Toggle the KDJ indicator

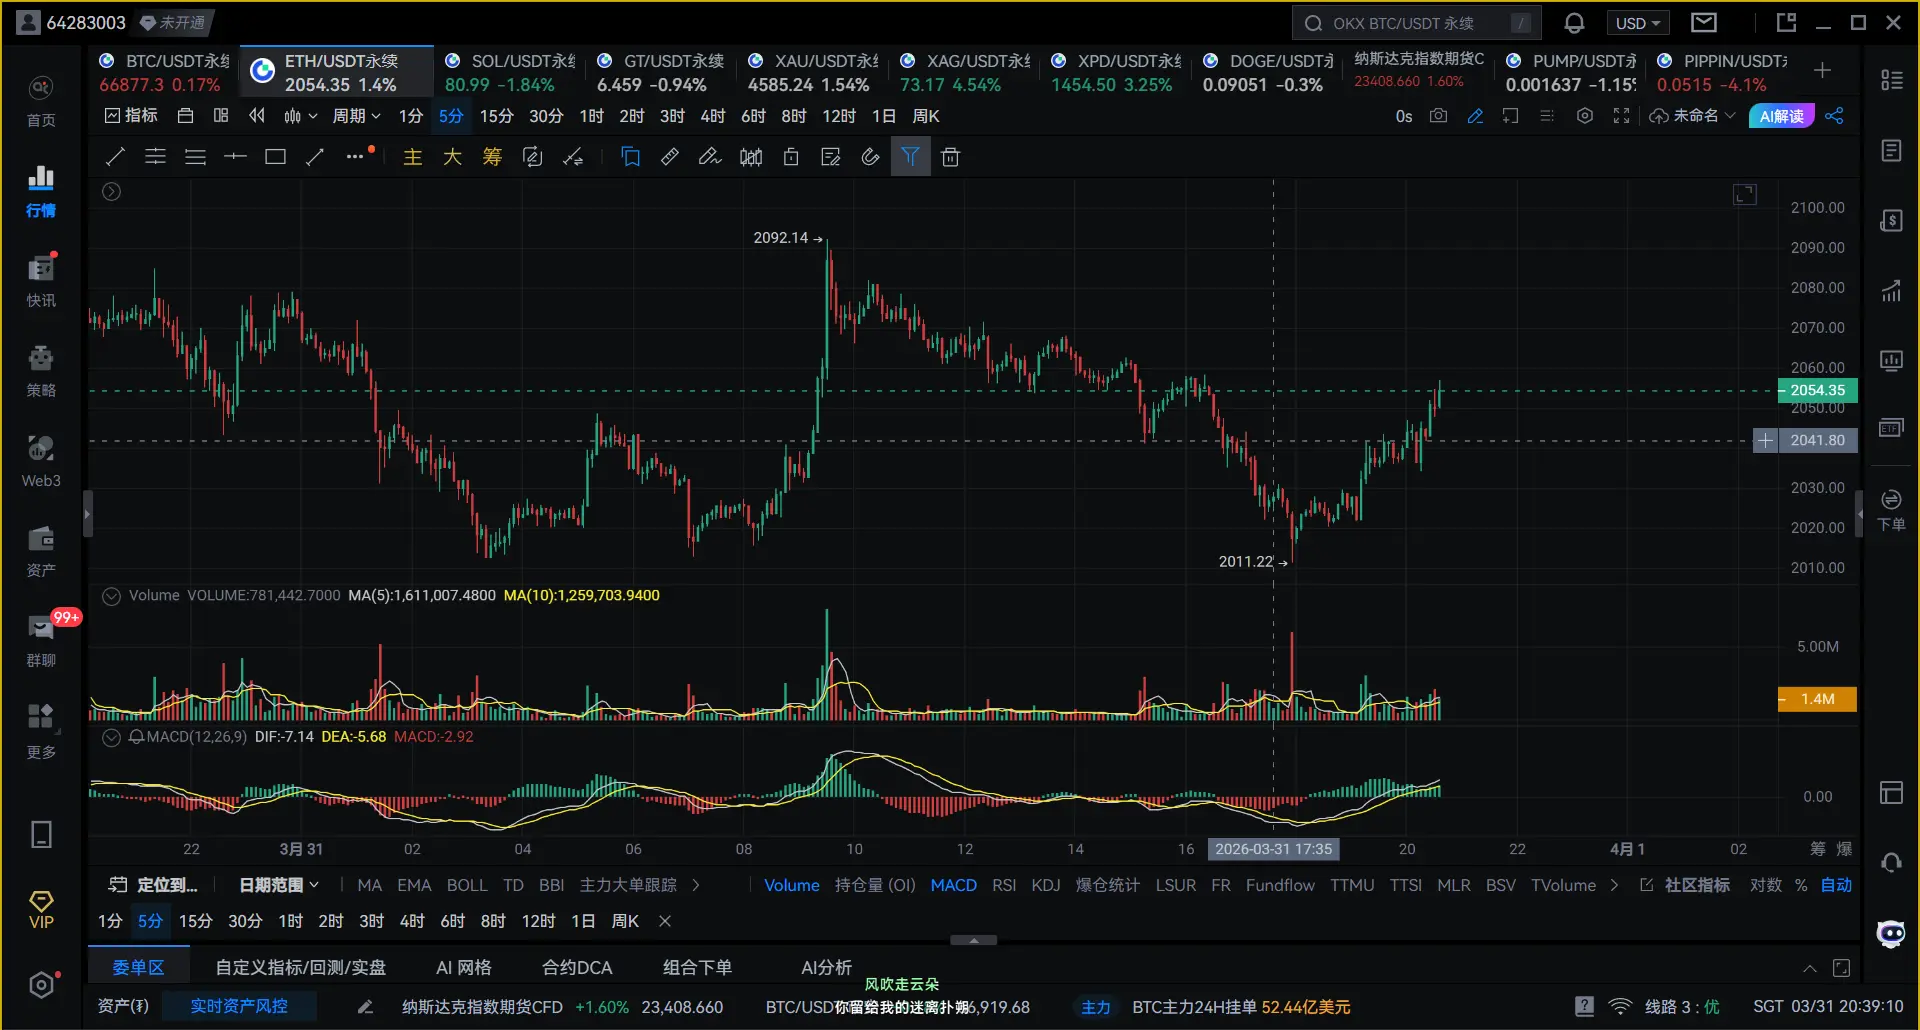[1046, 885]
